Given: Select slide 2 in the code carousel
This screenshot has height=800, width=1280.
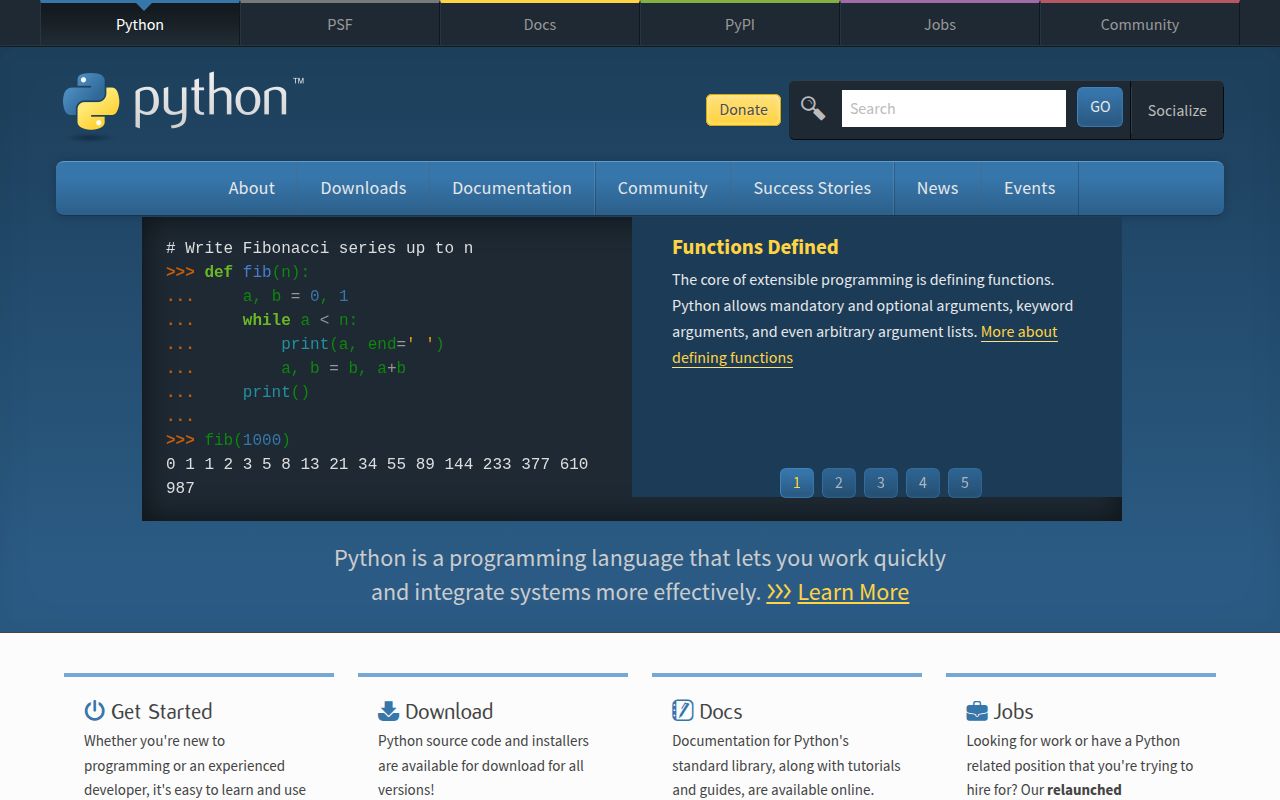Looking at the screenshot, I should coord(839,483).
